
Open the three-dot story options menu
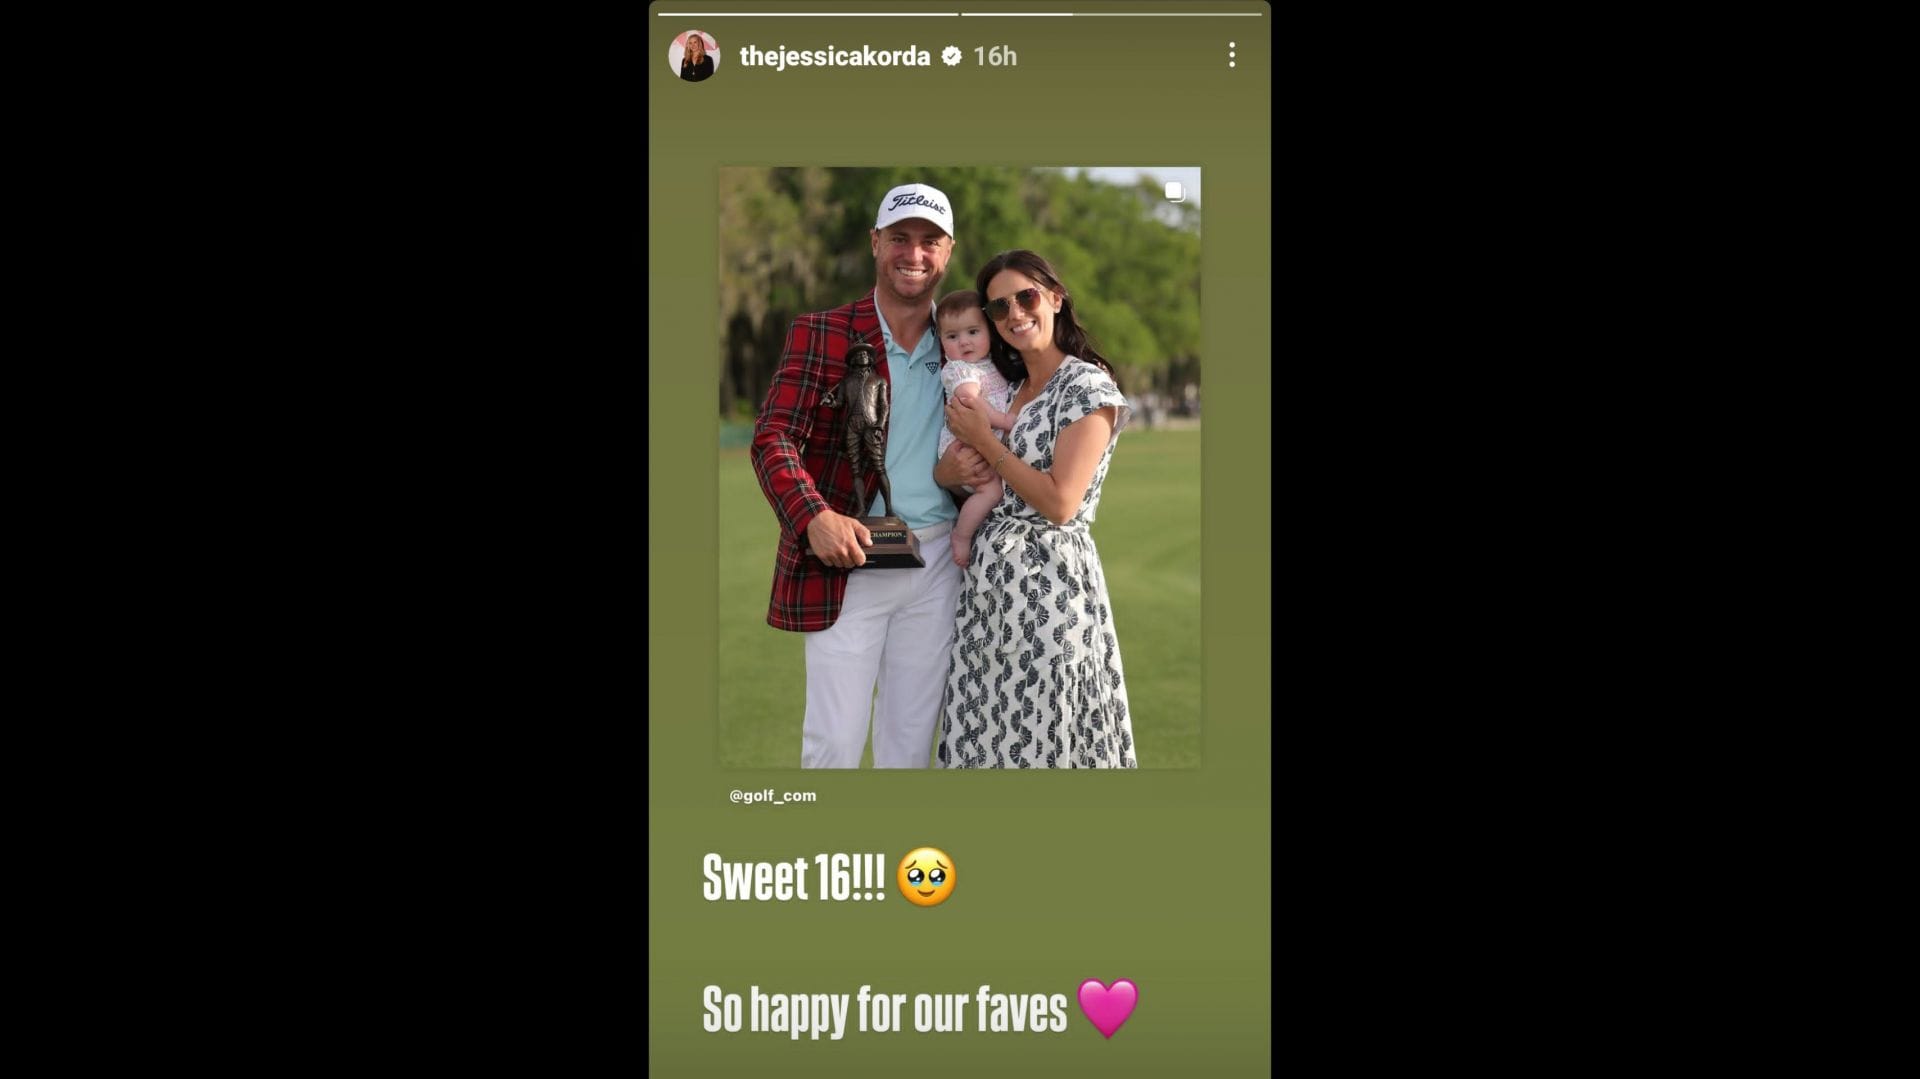[1232, 55]
